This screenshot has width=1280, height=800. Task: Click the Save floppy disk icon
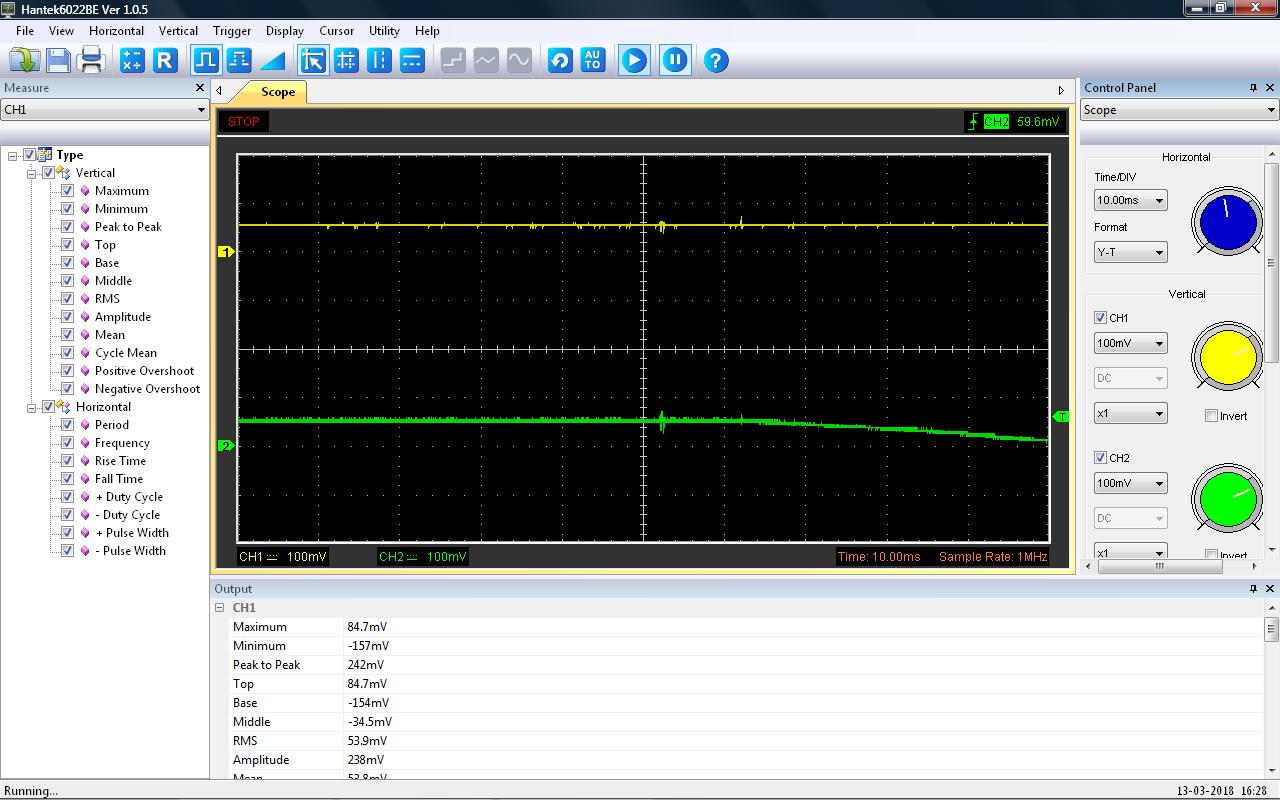[58, 60]
